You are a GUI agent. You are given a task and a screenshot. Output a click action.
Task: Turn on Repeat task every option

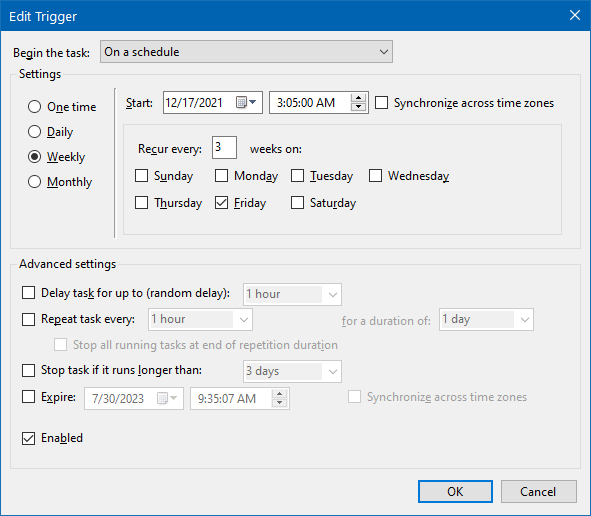coord(28,319)
